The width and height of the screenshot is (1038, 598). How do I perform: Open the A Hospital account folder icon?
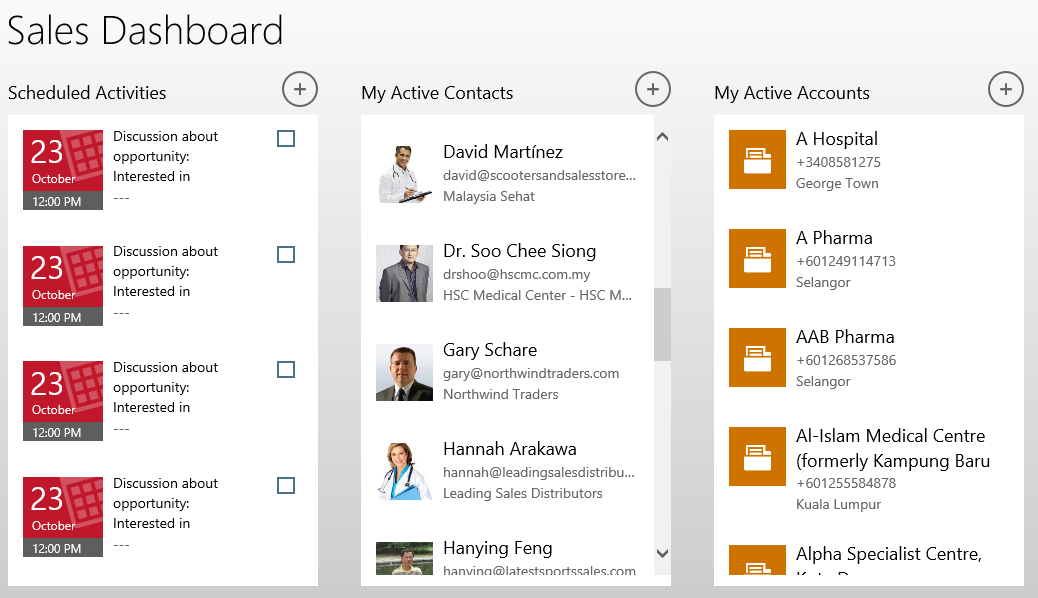coord(758,159)
